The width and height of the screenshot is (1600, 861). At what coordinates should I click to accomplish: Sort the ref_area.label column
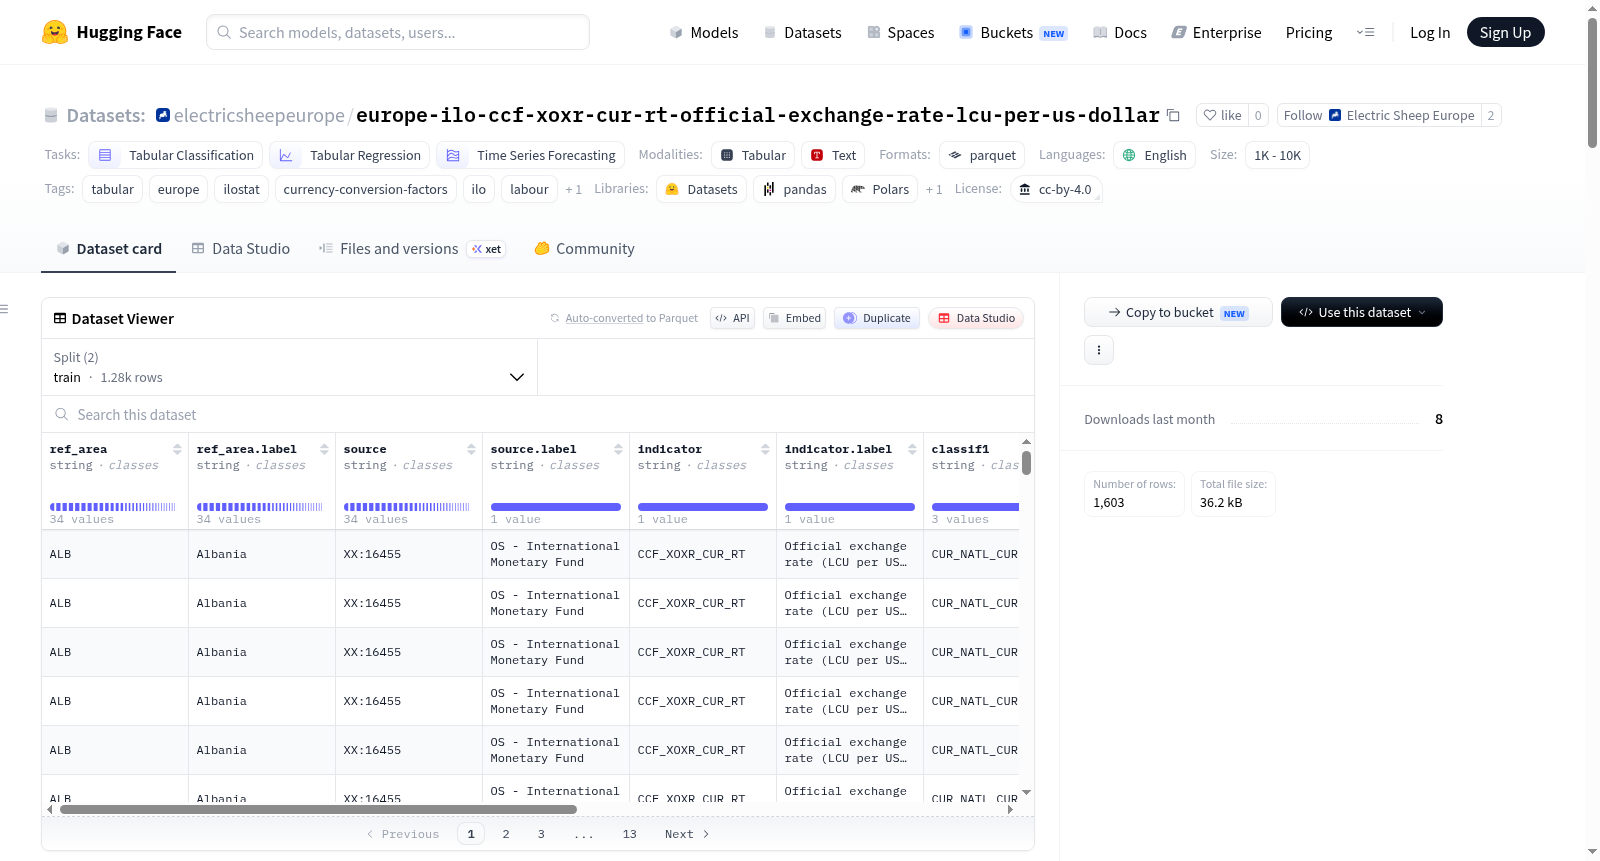click(325, 449)
